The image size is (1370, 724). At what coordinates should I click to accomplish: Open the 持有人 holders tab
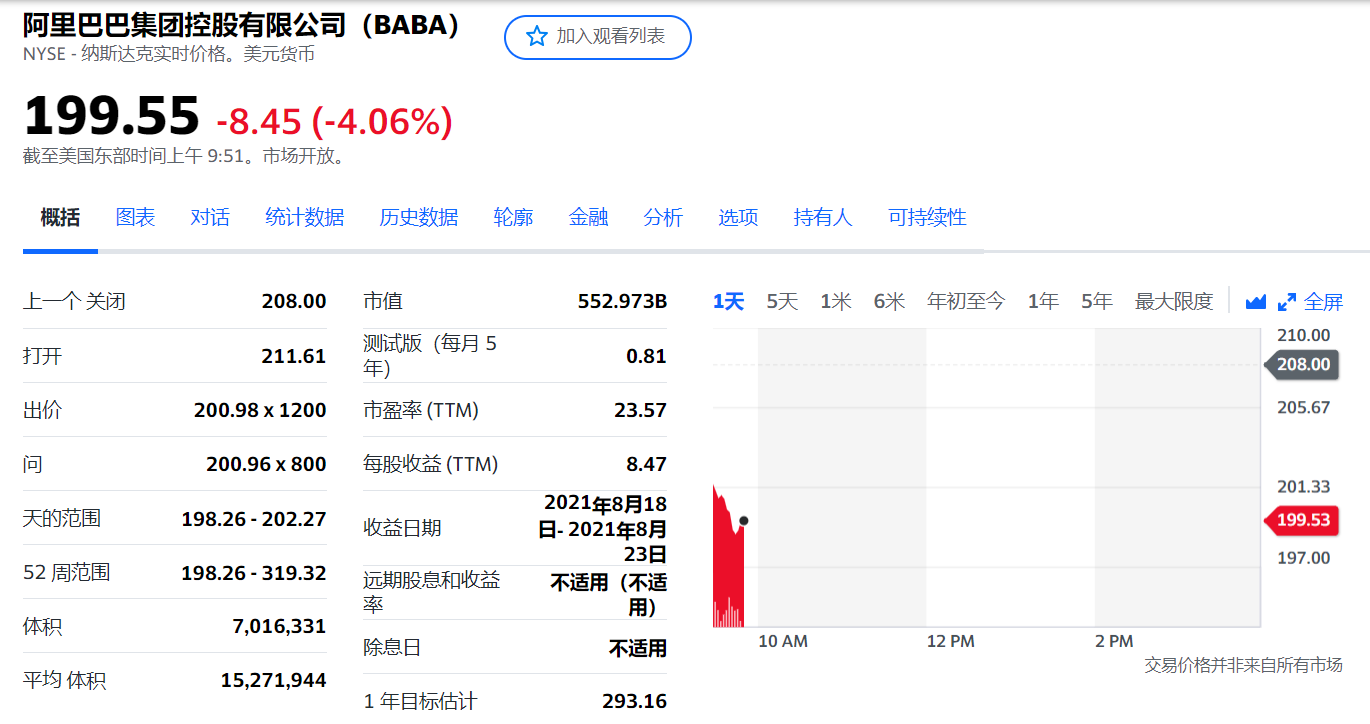click(x=822, y=217)
